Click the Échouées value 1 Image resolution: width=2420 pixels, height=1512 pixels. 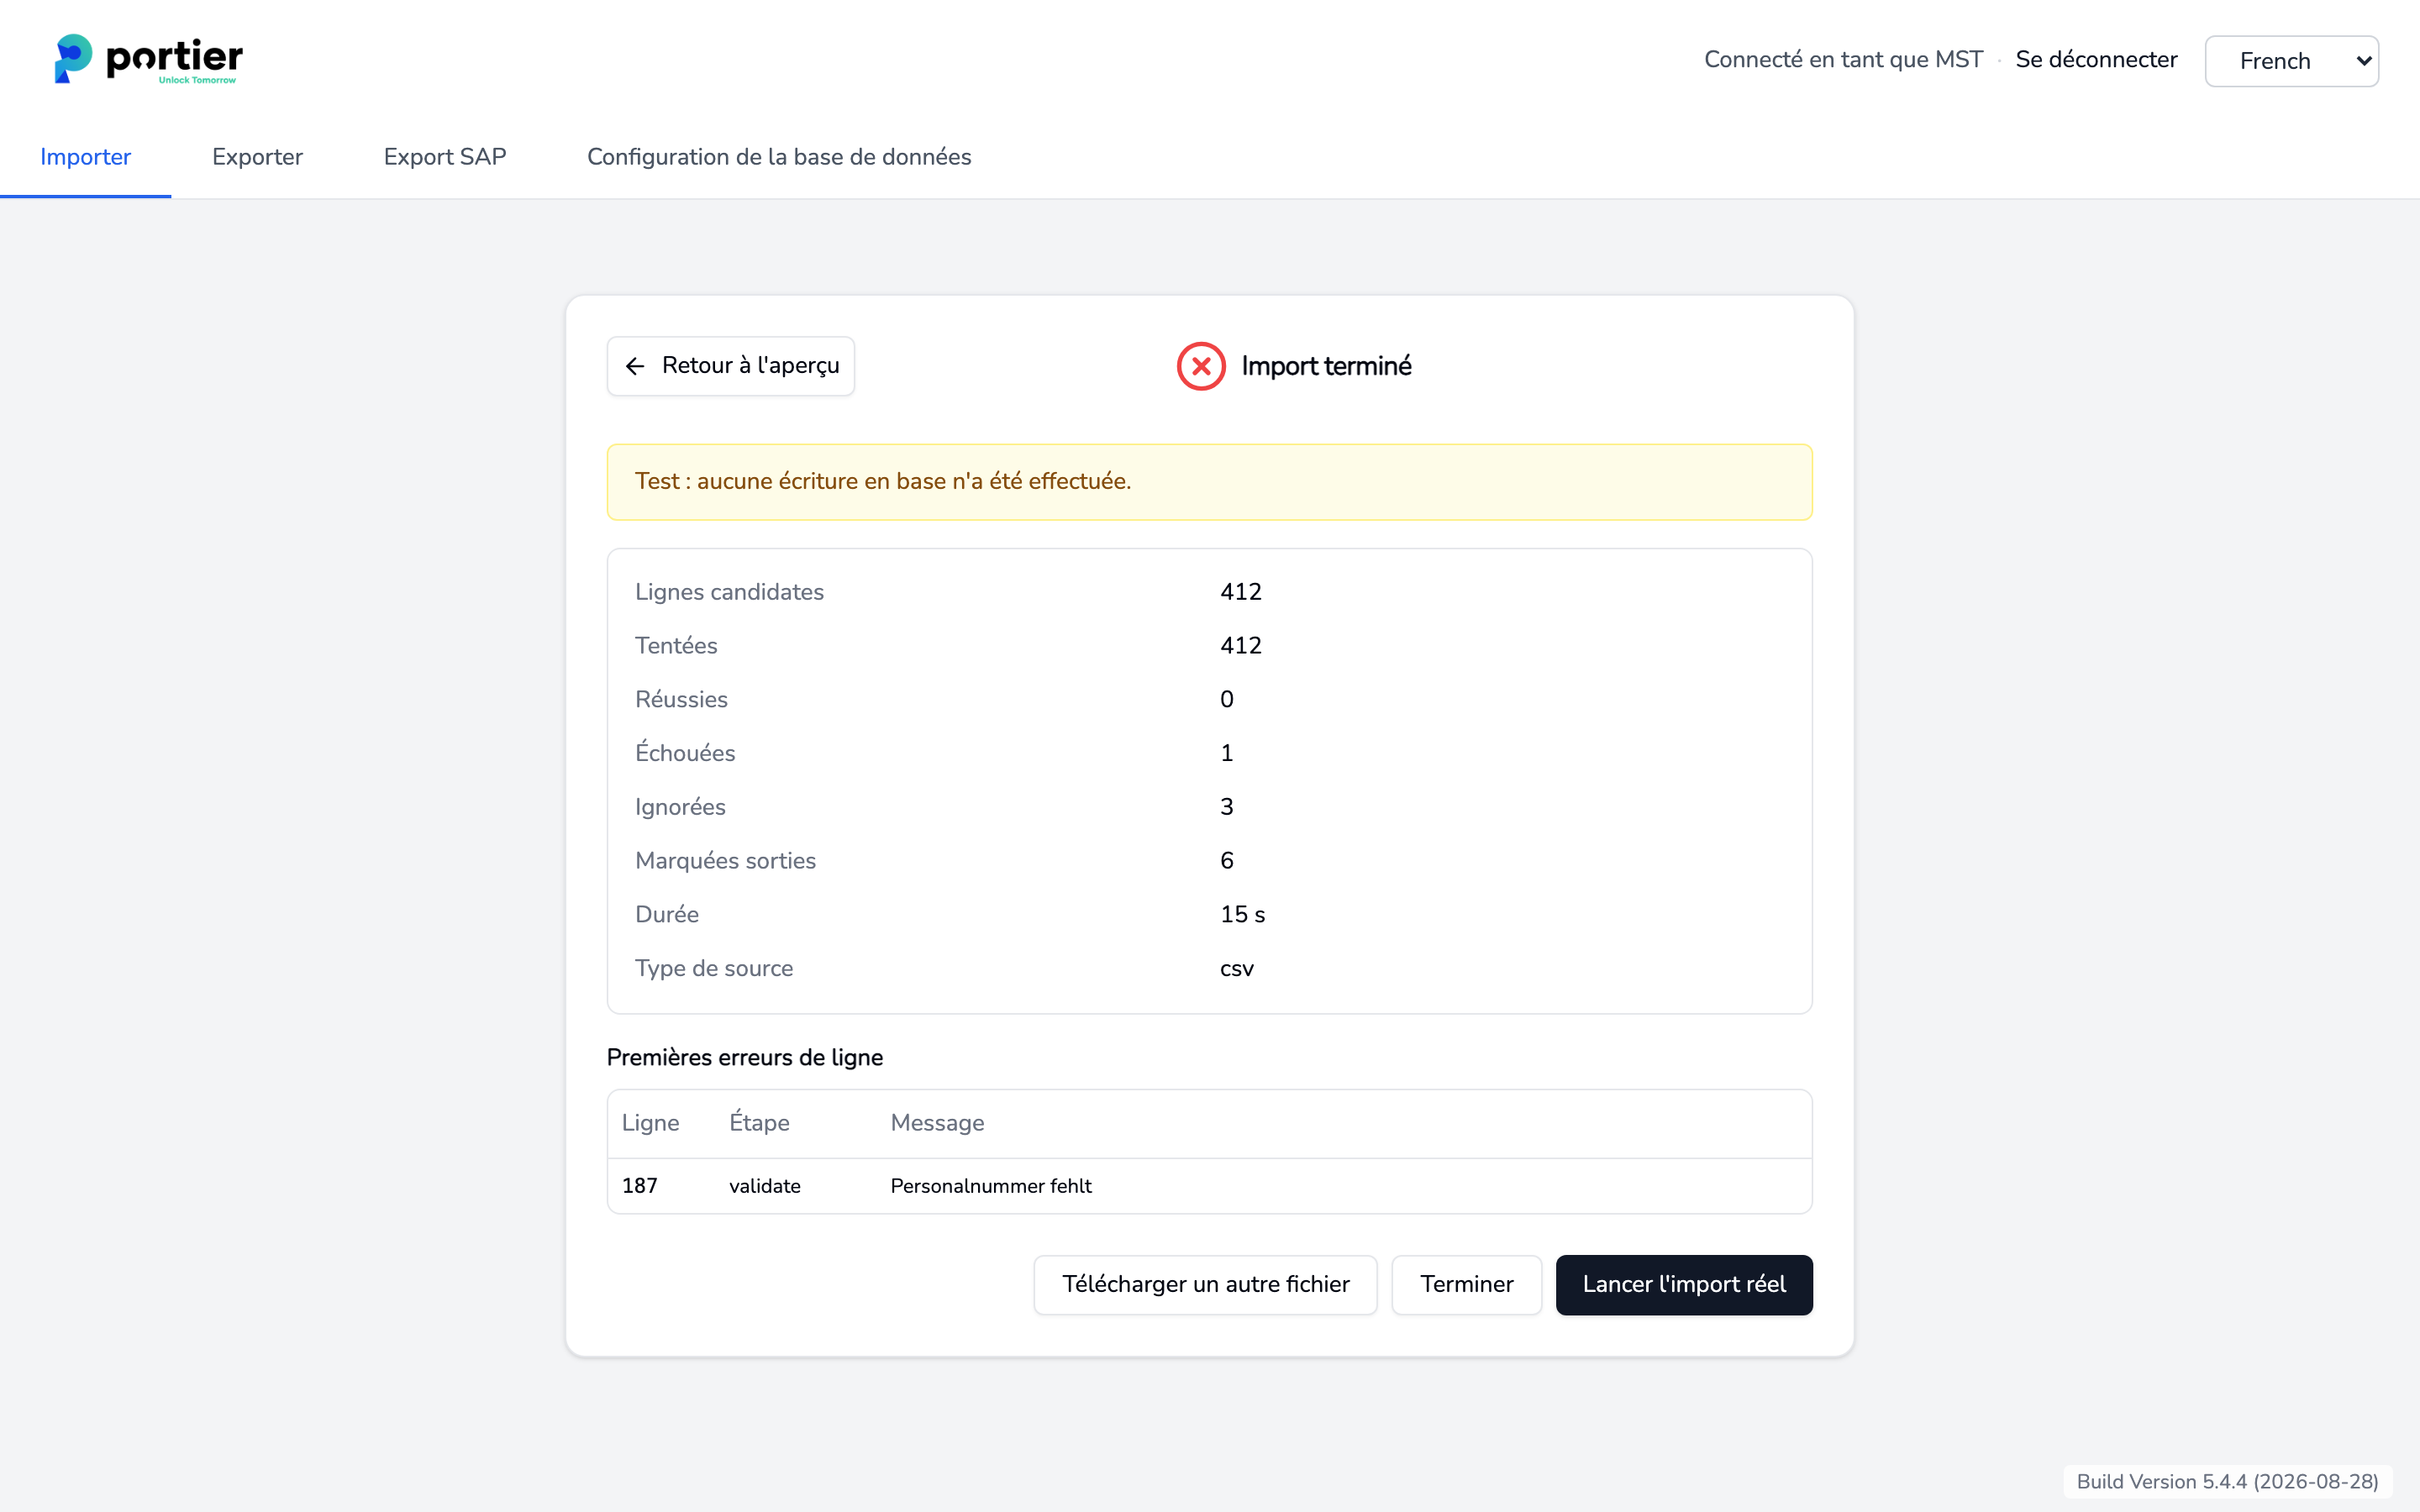click(x=1227, y=754)
